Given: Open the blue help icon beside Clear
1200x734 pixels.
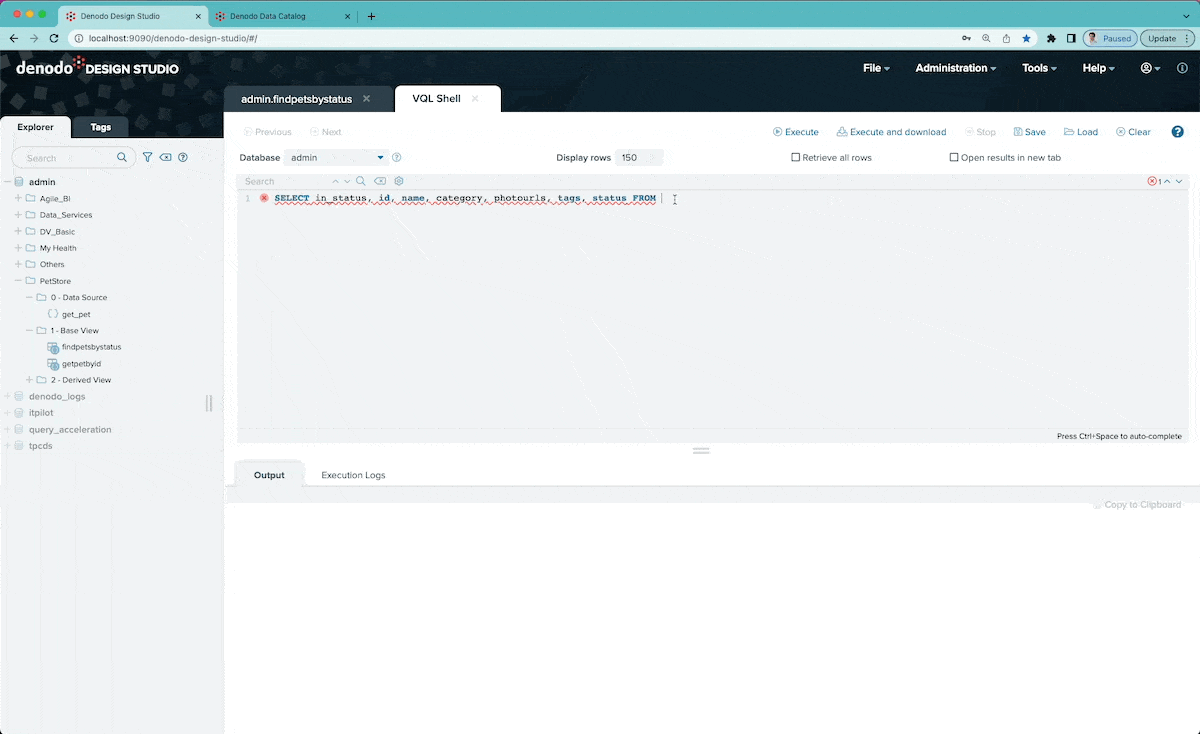Looking at the screenshot, I should 1178,132.
